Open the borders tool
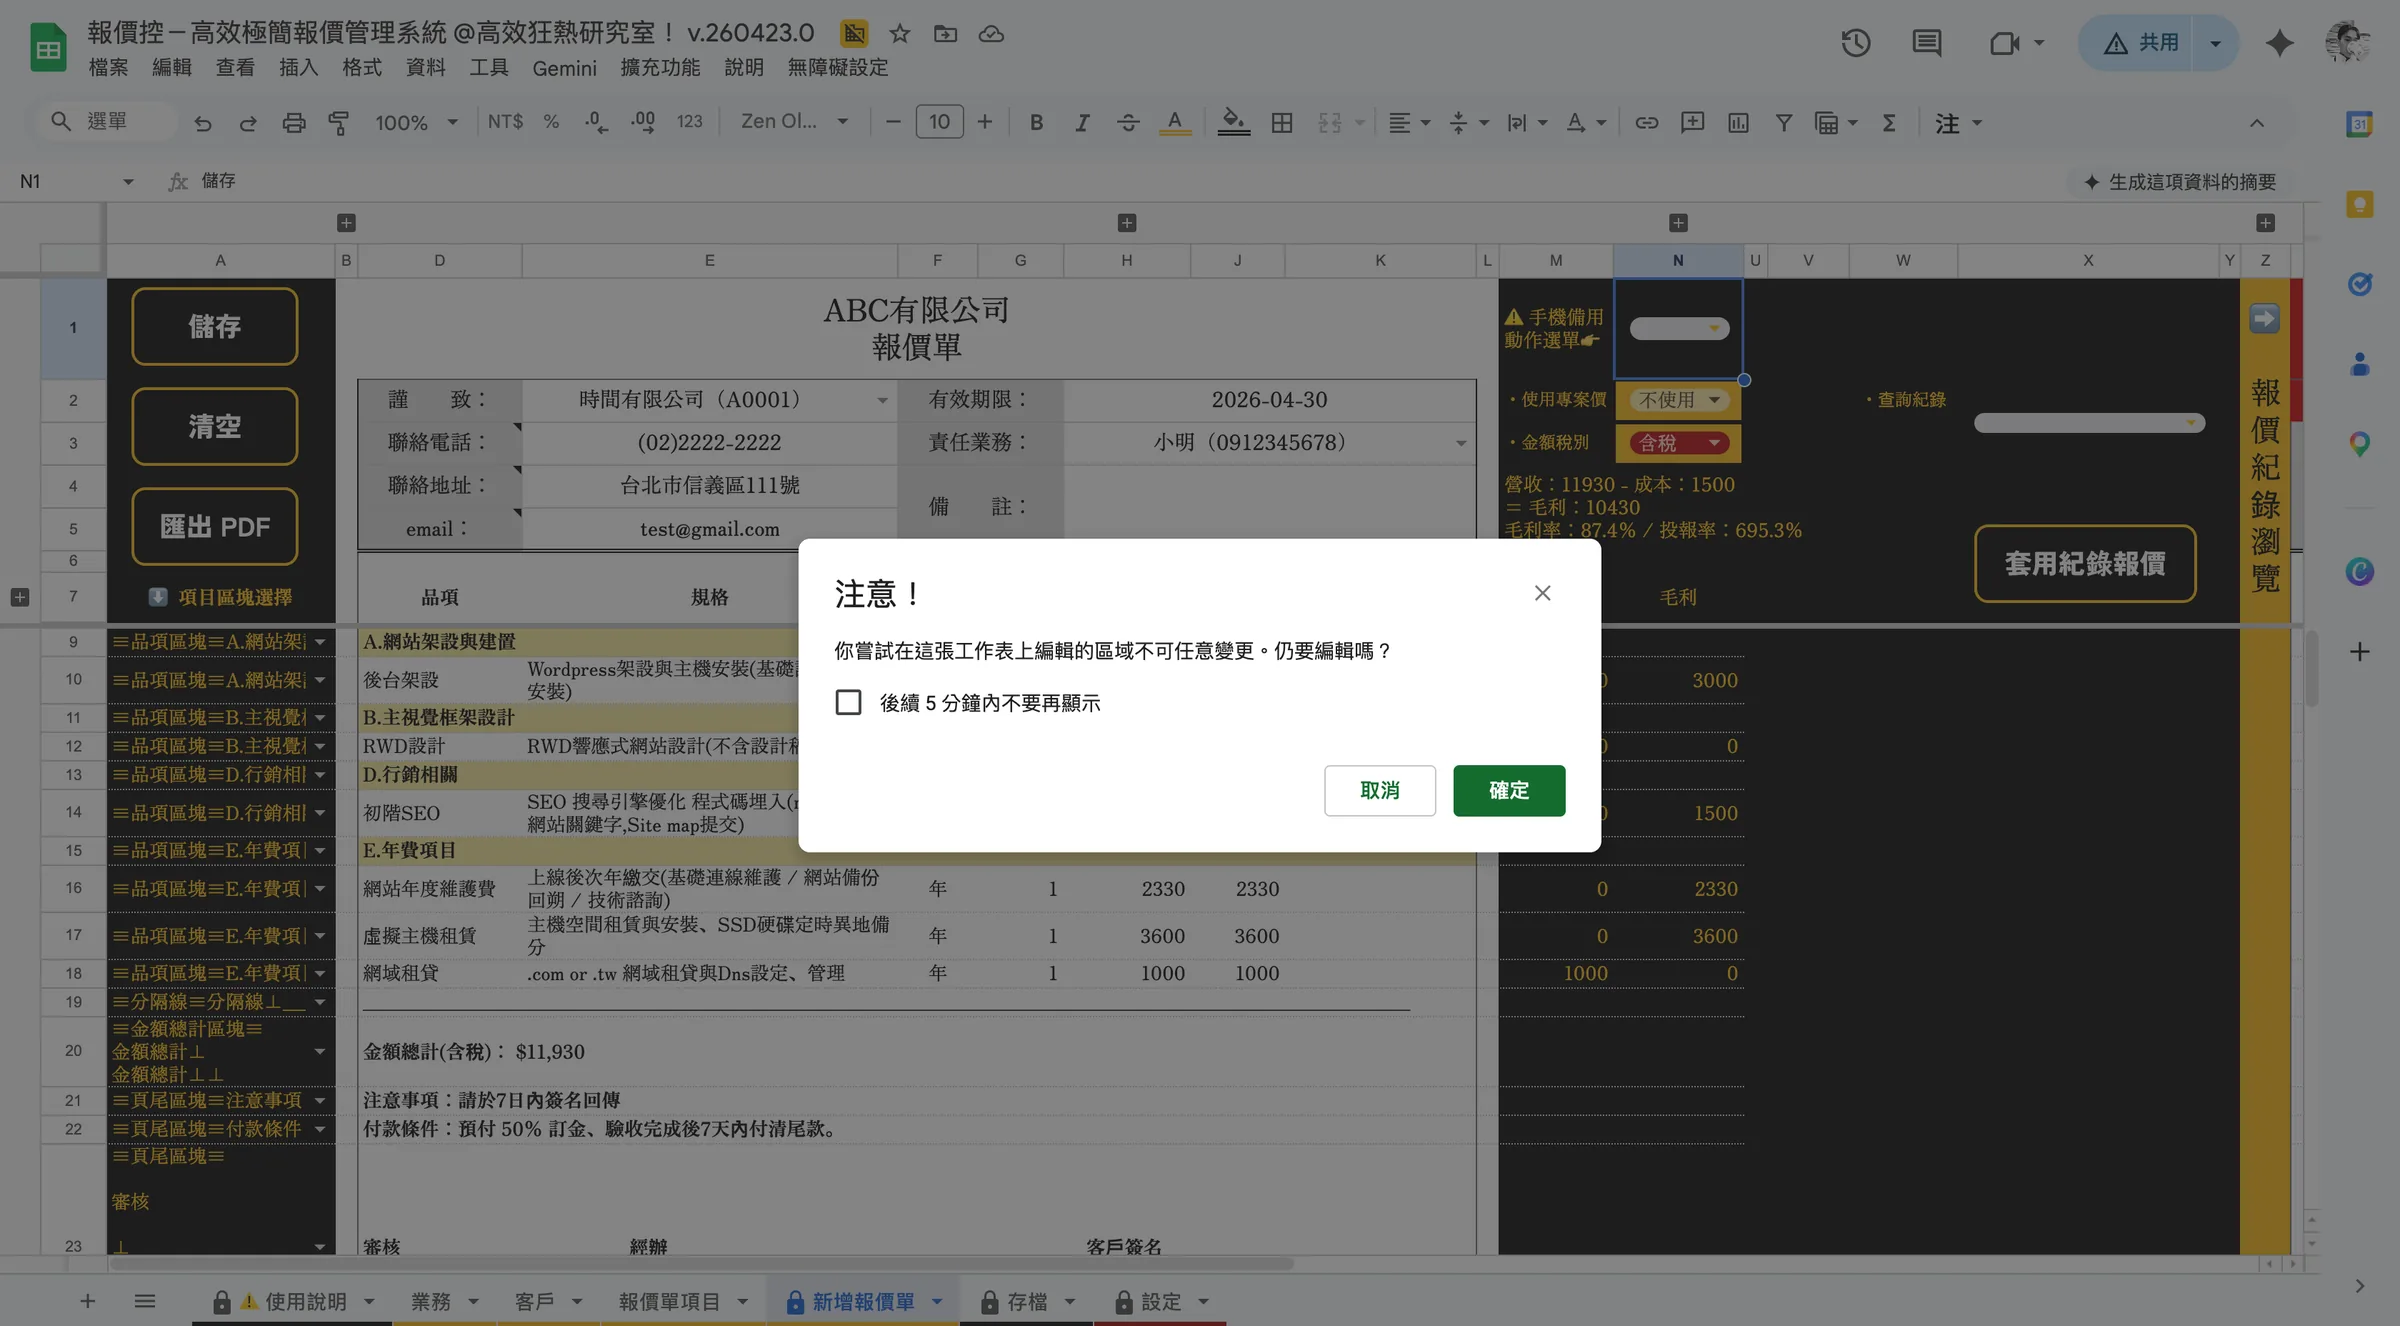The height and width of the screenshot is (1326, 2400). point(1282,122)
